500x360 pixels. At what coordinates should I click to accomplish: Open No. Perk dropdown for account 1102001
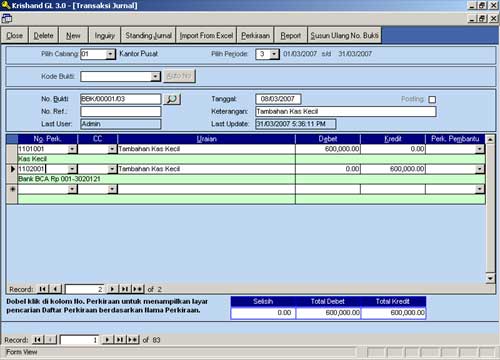click(72, 169)
